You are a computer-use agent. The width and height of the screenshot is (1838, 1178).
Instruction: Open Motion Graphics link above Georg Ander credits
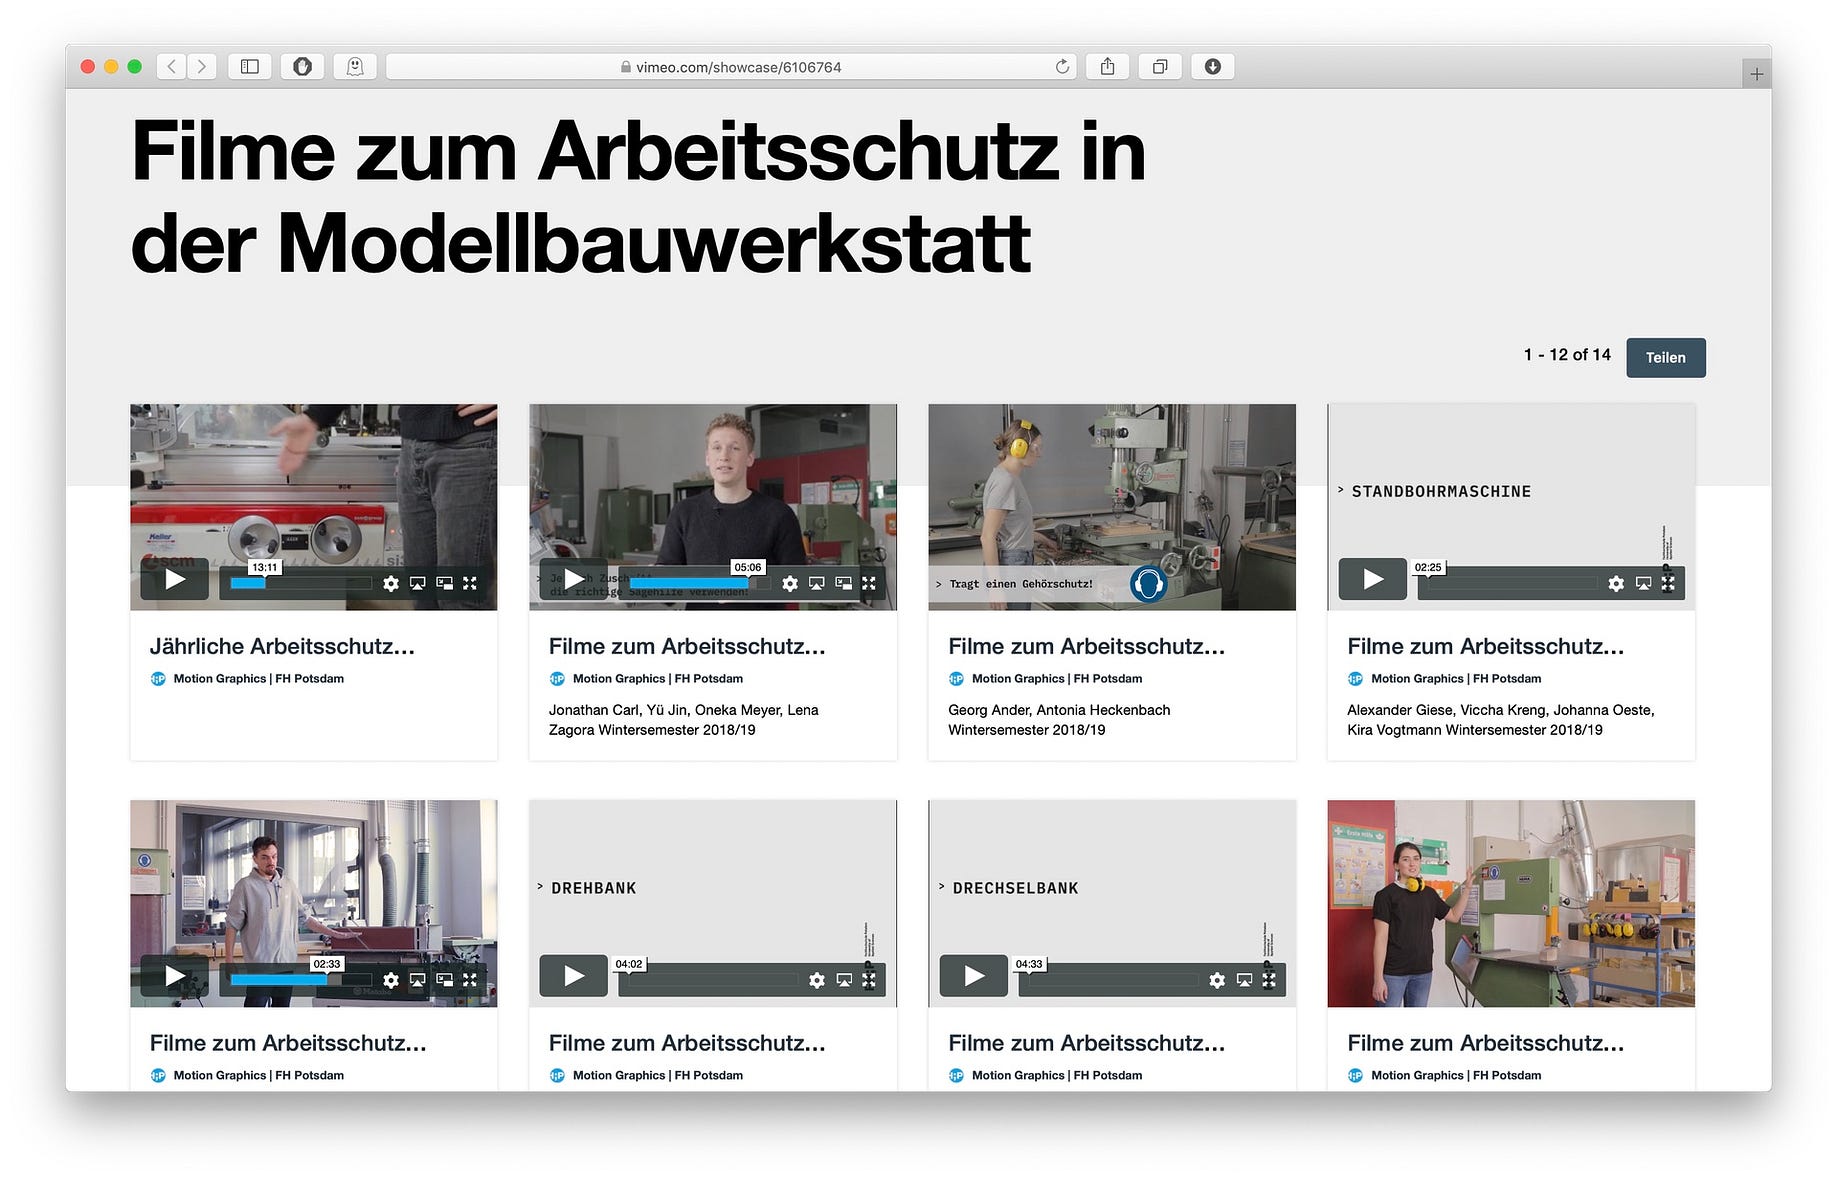1056,678
